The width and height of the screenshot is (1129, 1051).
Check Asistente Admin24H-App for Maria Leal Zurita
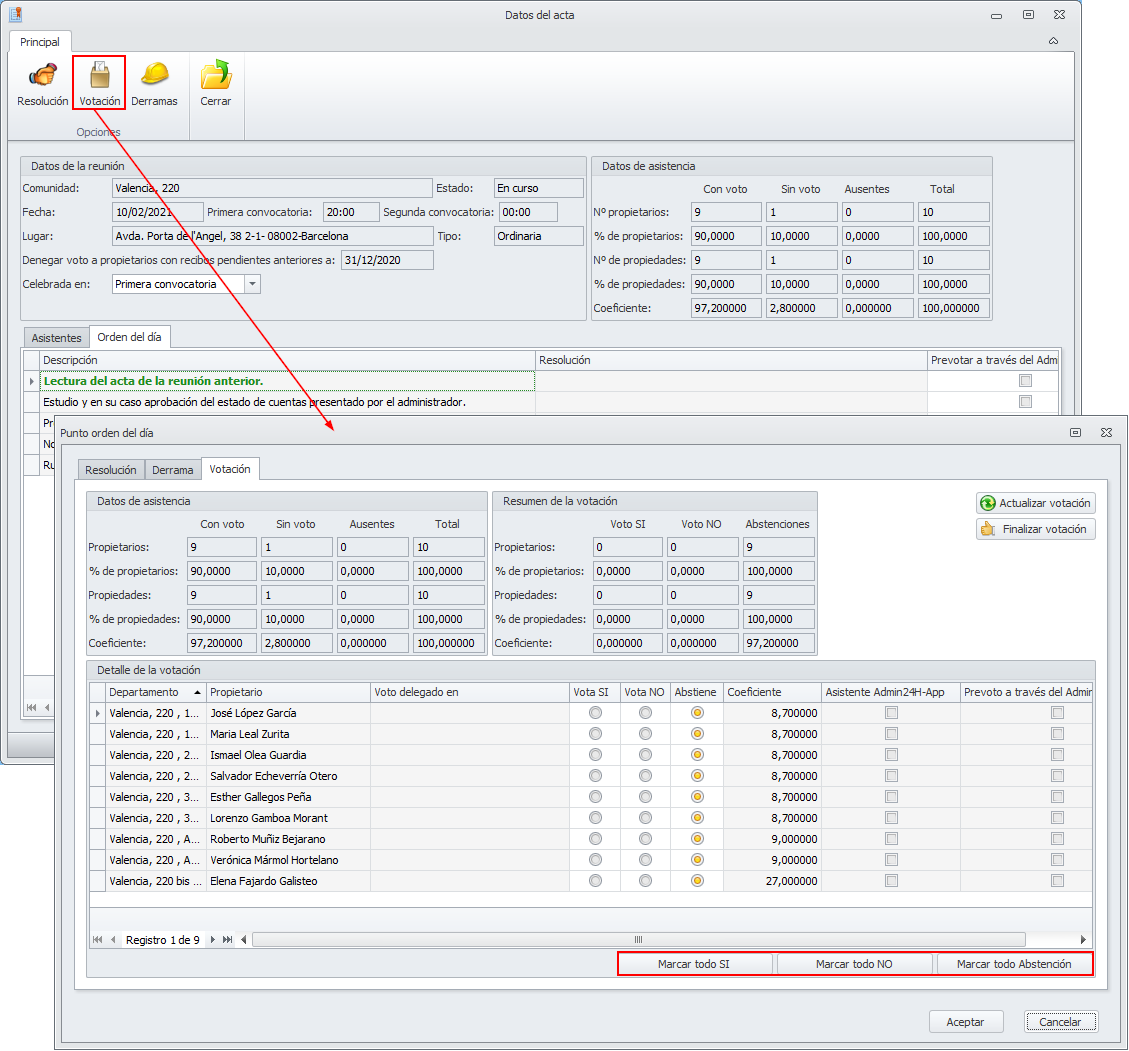(x=891, y=734)
